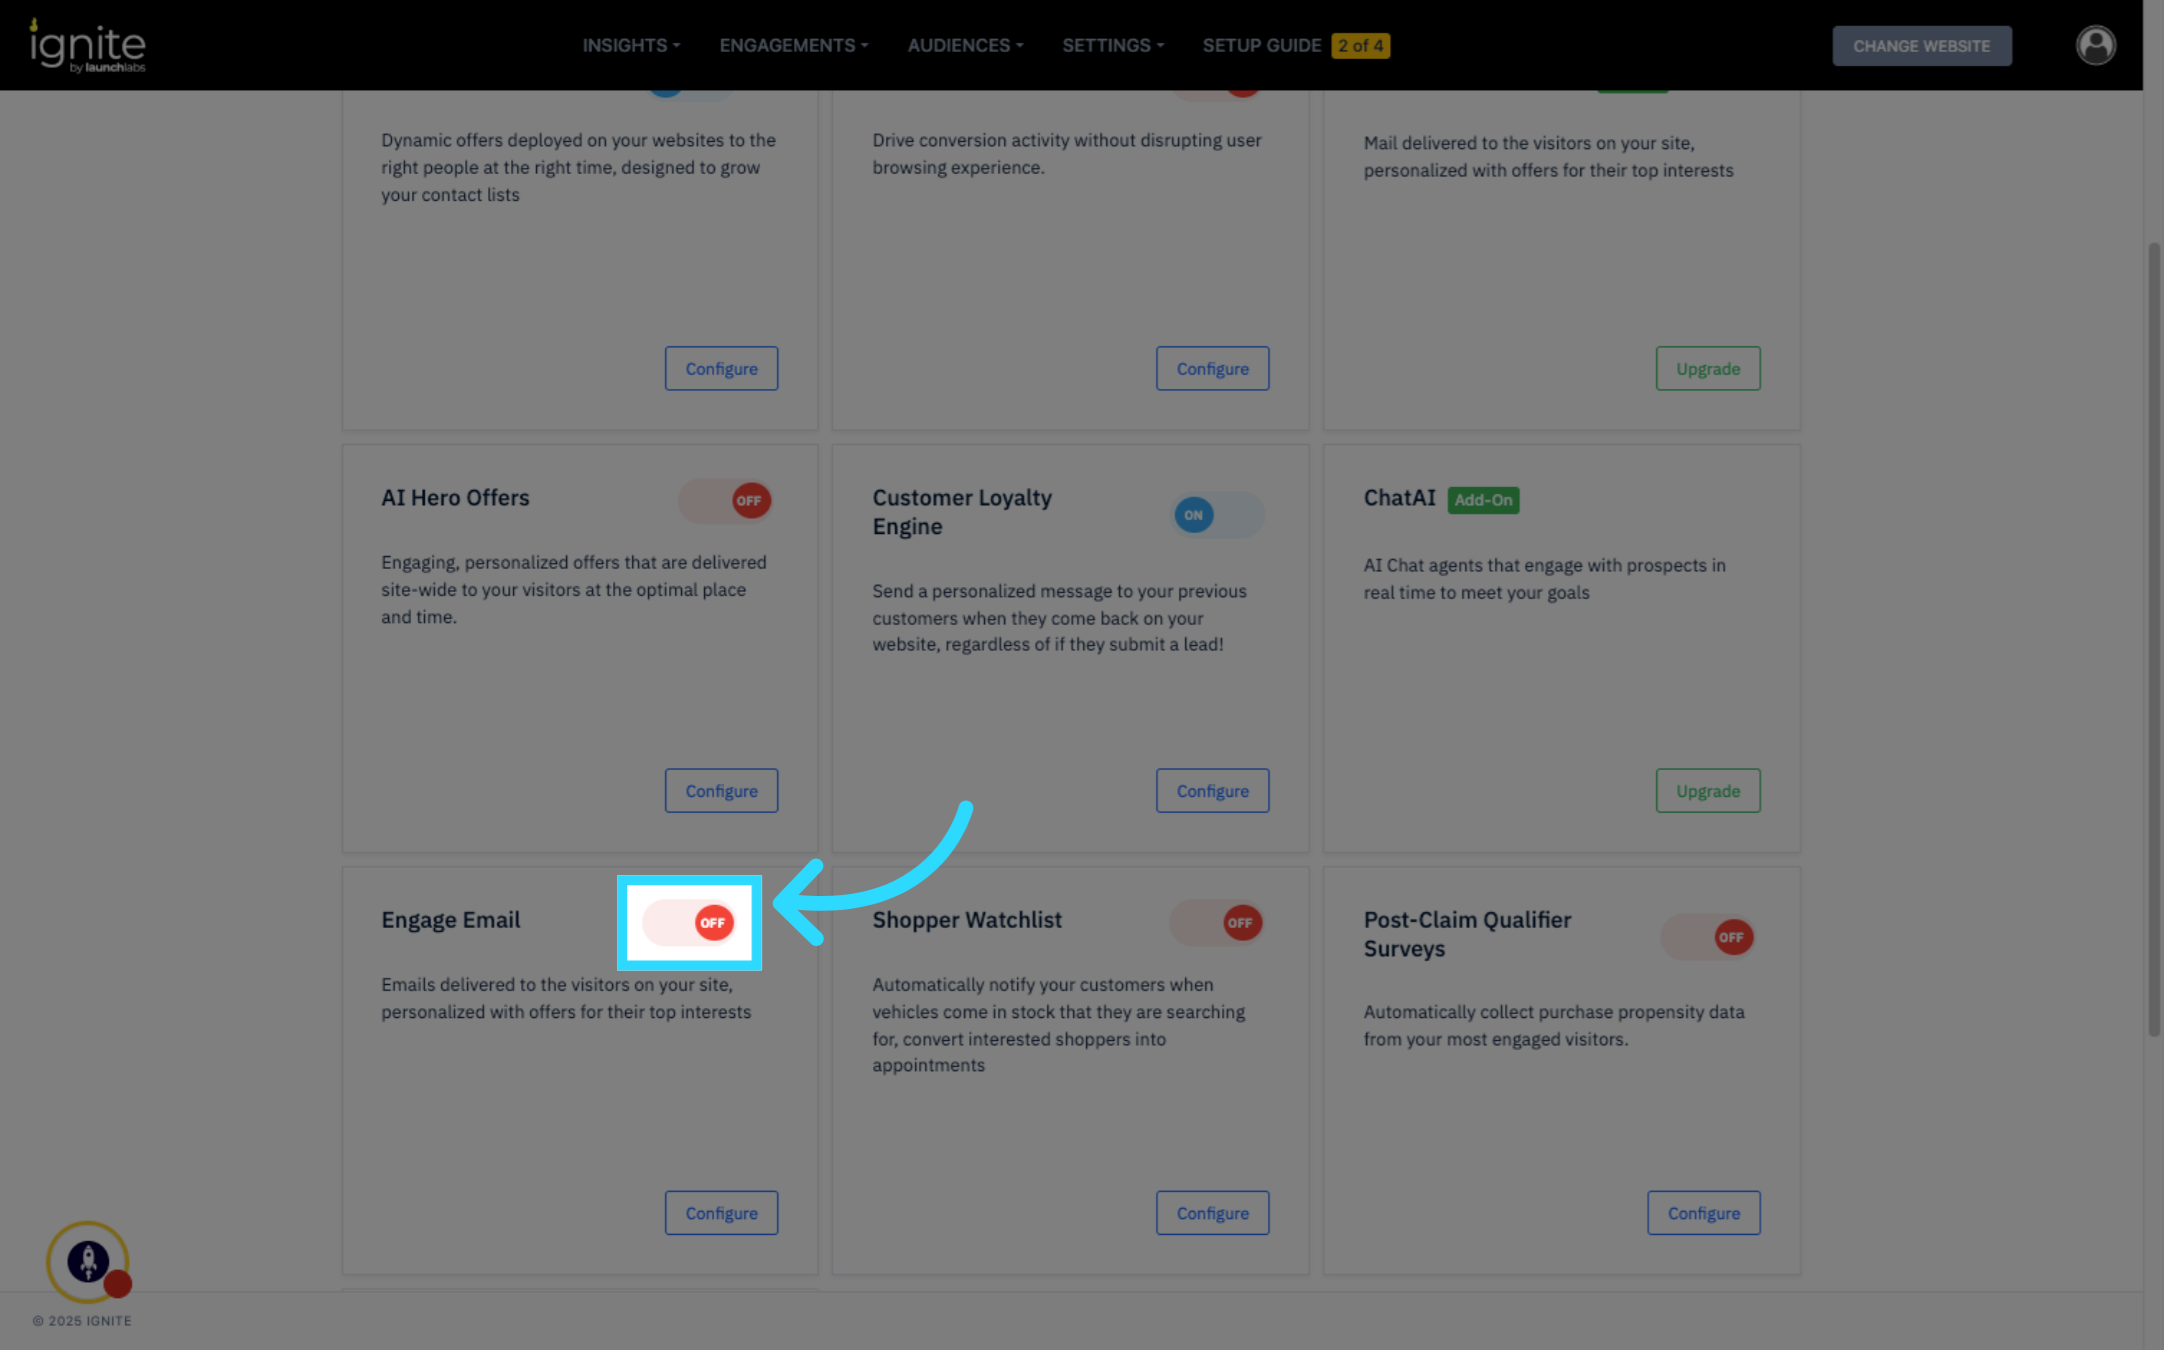Click the ChatAI Add-On badge
This screenshot has width=2164, height=1350.
(1483, 500)
